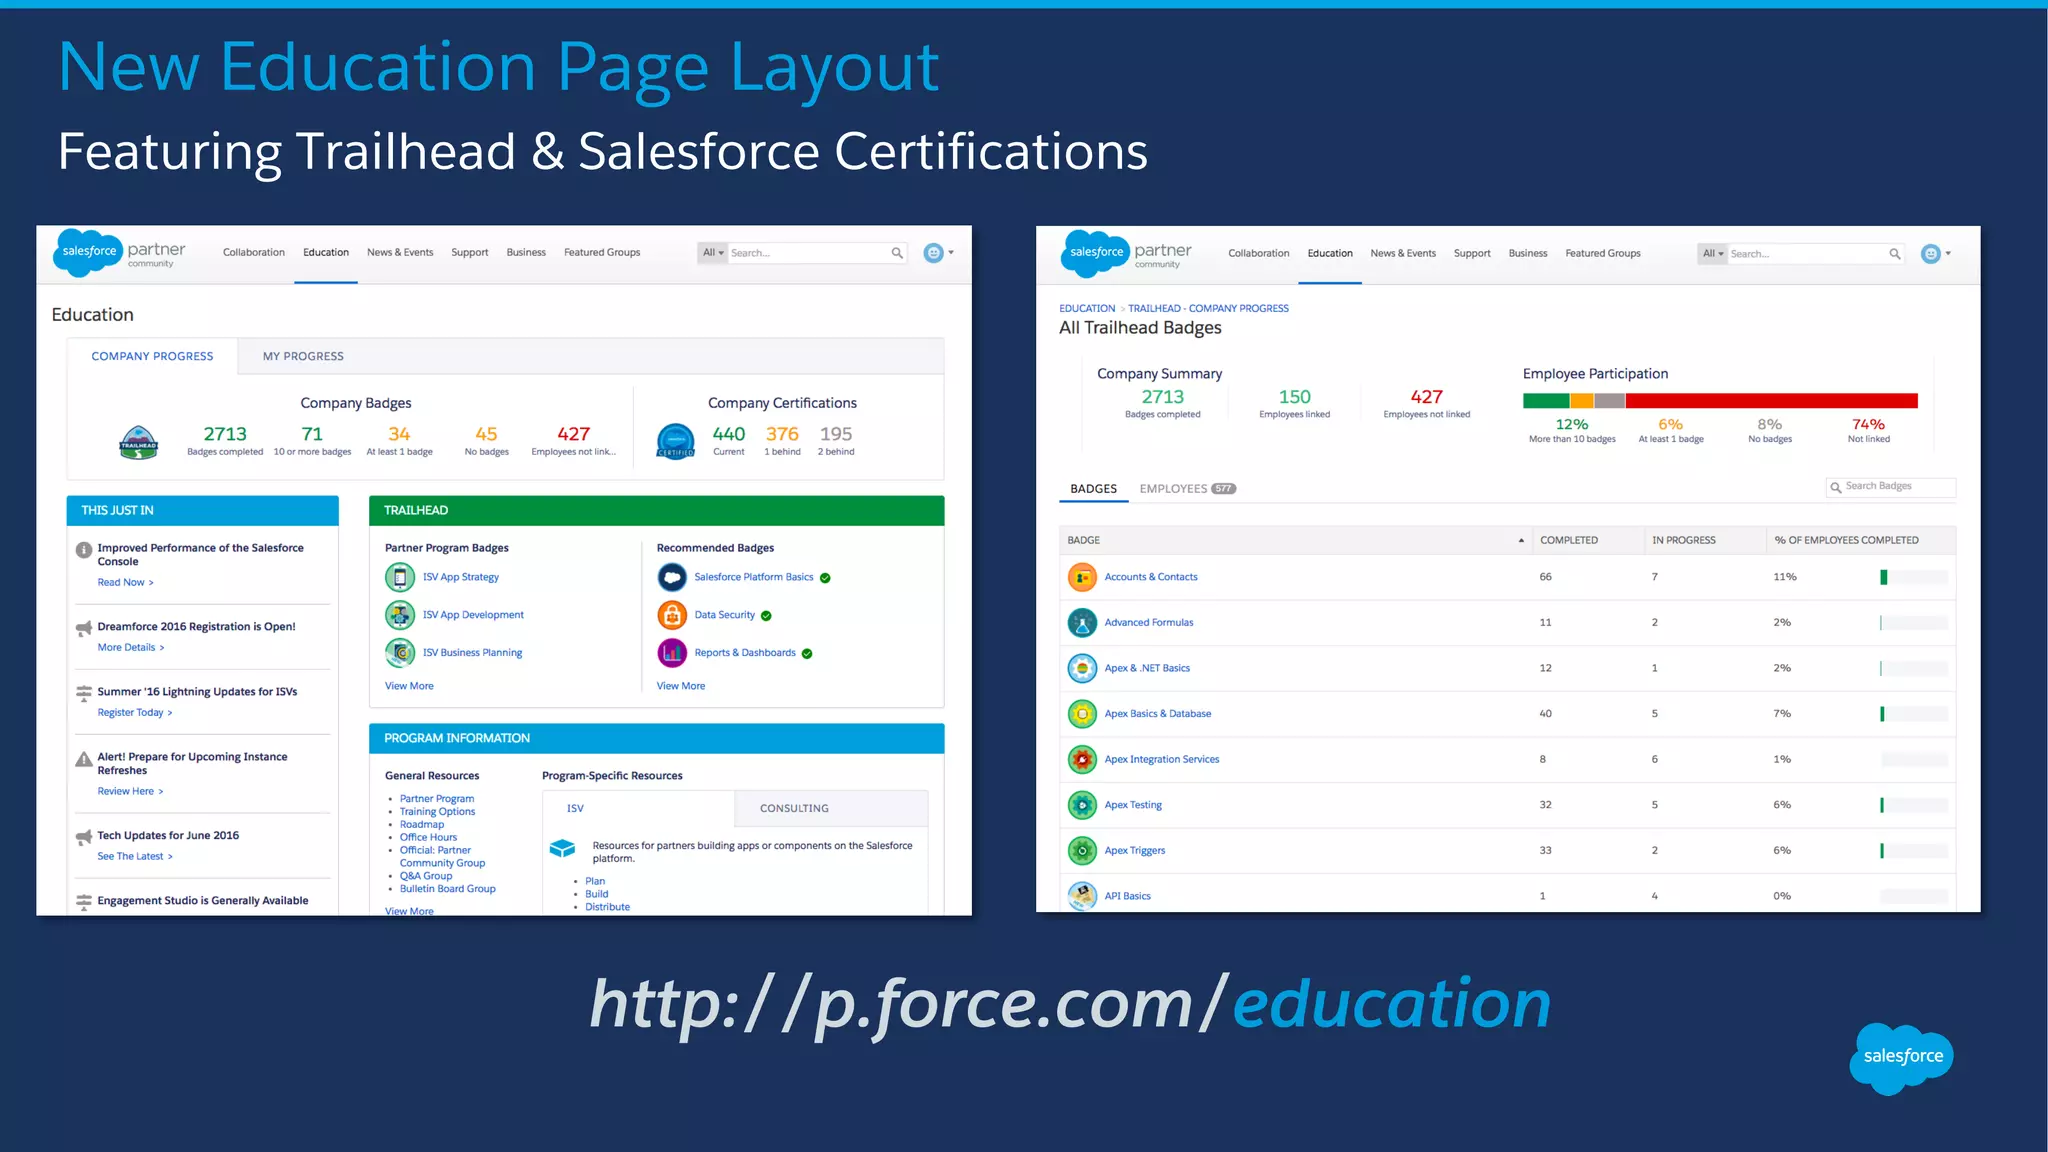Click Apex Triggers badge icon

[1082, 851]
